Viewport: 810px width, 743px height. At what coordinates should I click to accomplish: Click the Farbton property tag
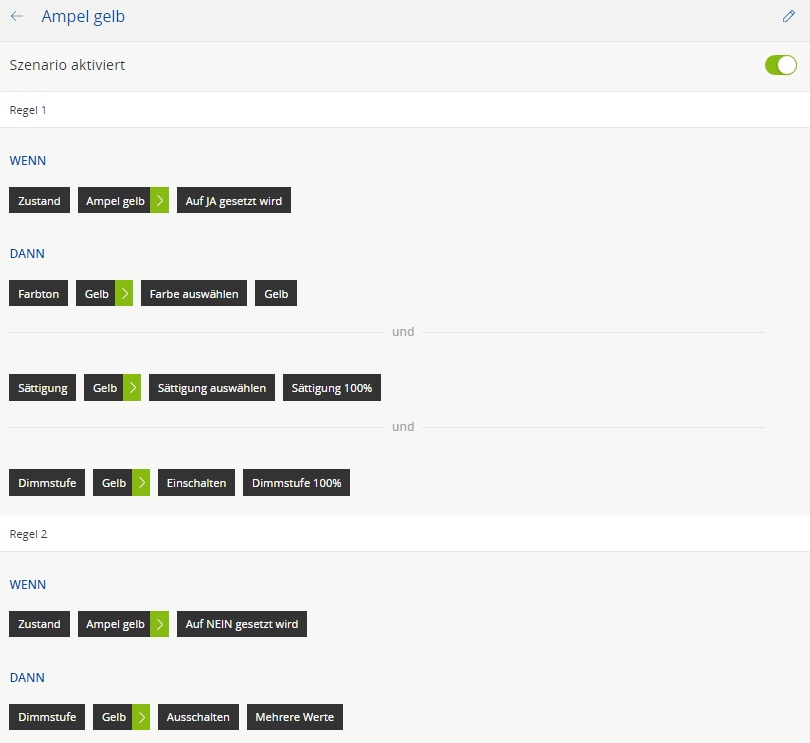point(39,294)
